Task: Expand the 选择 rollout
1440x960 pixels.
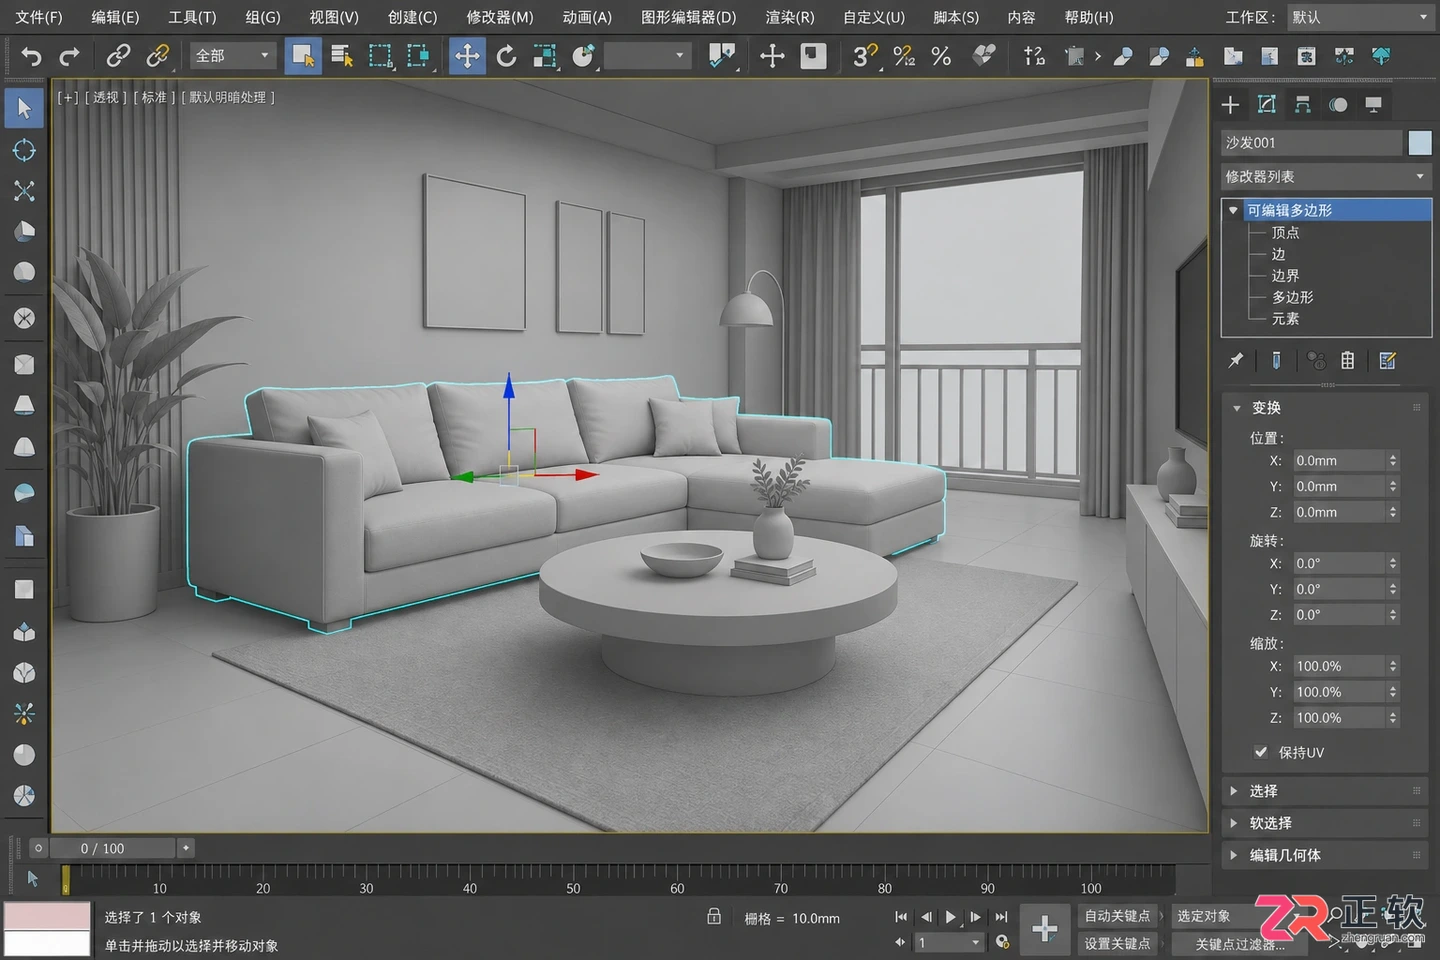Action: pos(1326,791)
